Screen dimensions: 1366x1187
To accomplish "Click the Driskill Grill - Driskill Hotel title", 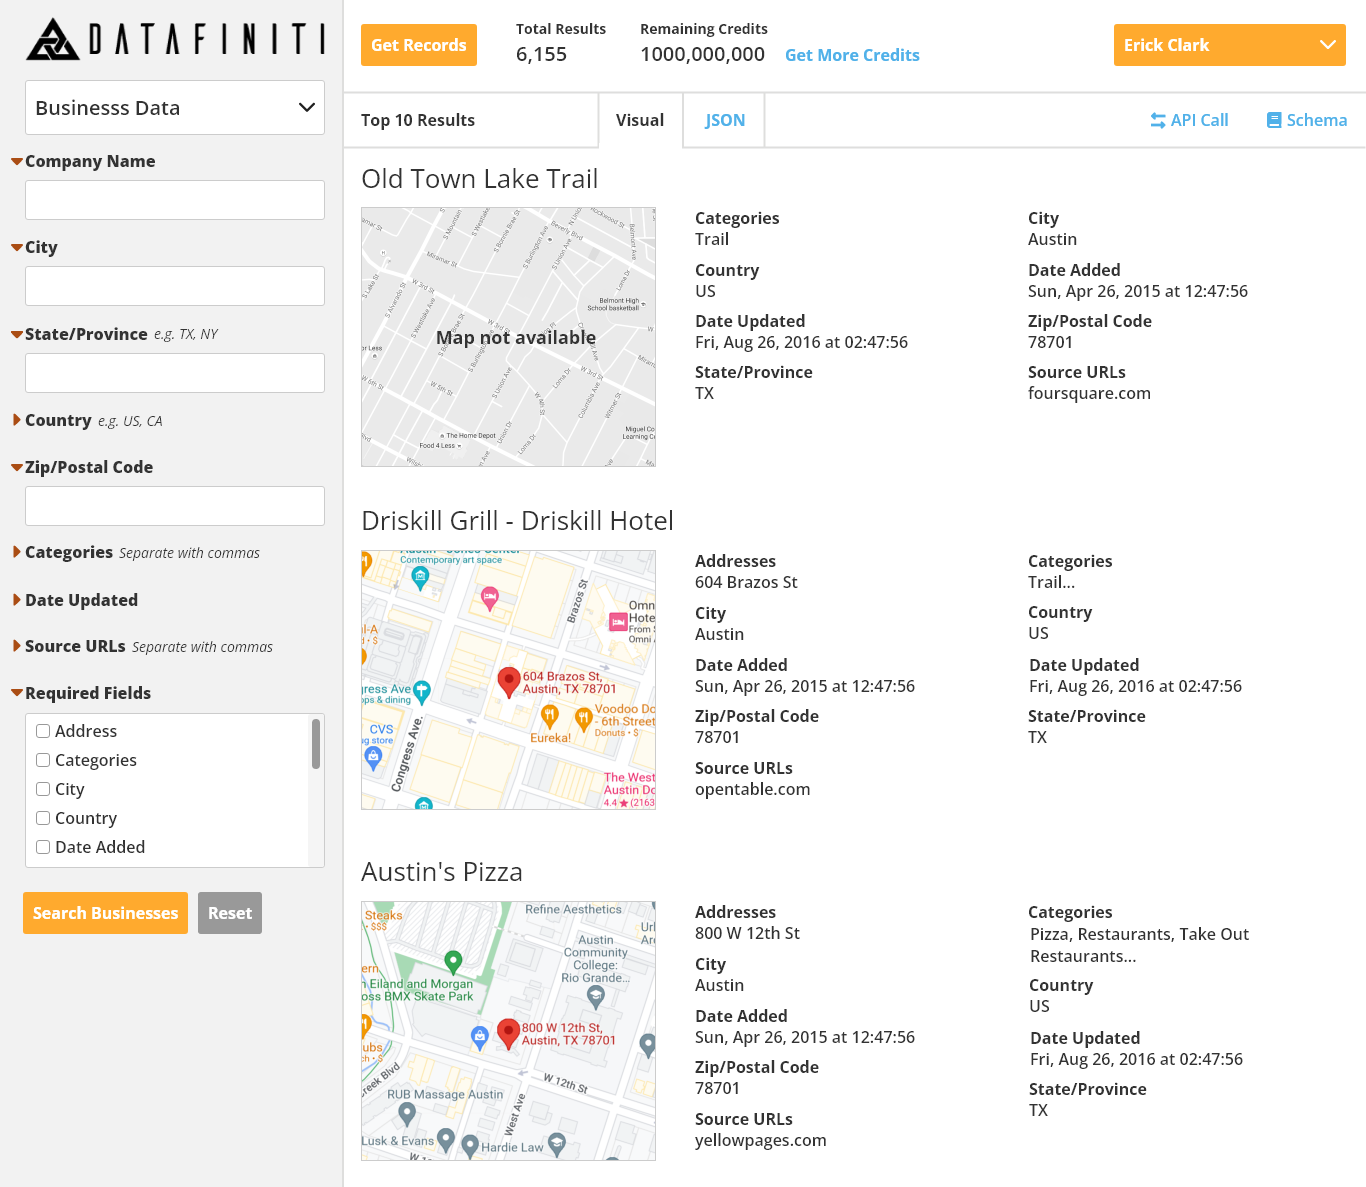I will click(x=517, y=521).
